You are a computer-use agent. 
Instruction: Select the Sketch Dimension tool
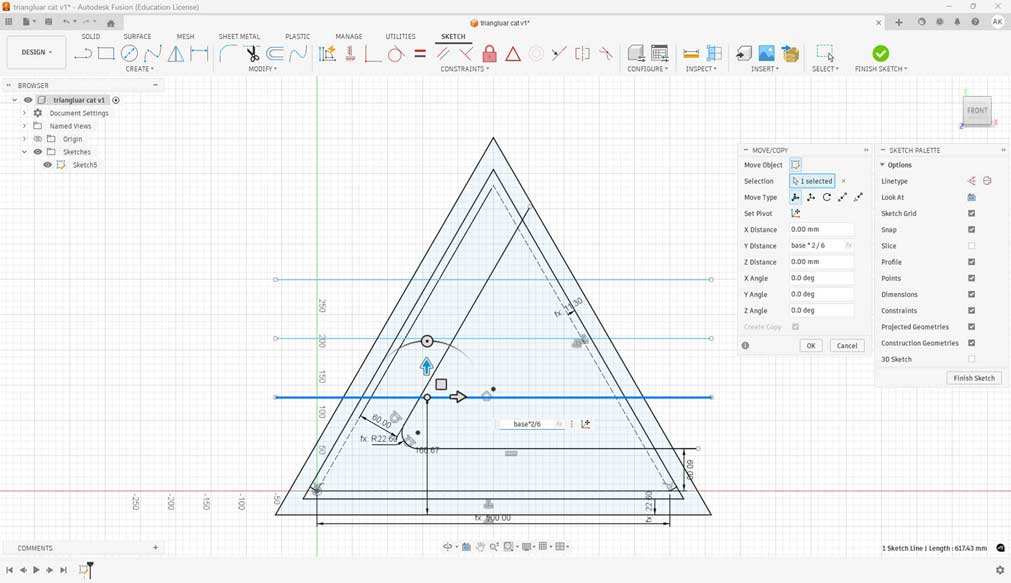(199, 54)
